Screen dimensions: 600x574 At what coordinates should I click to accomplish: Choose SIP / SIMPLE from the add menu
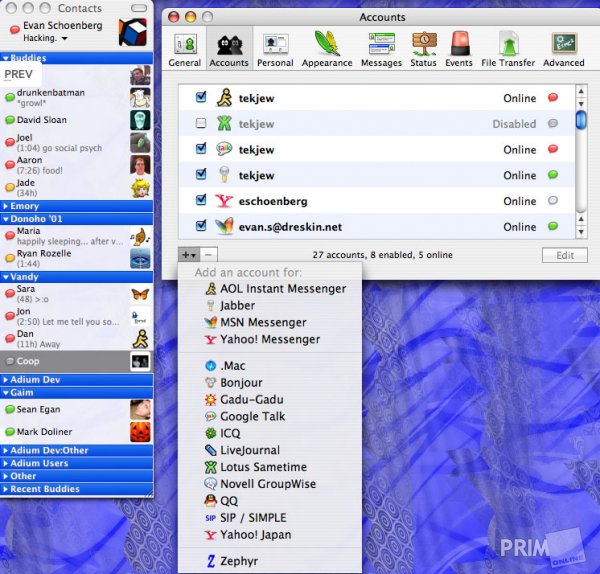[270, 518]
